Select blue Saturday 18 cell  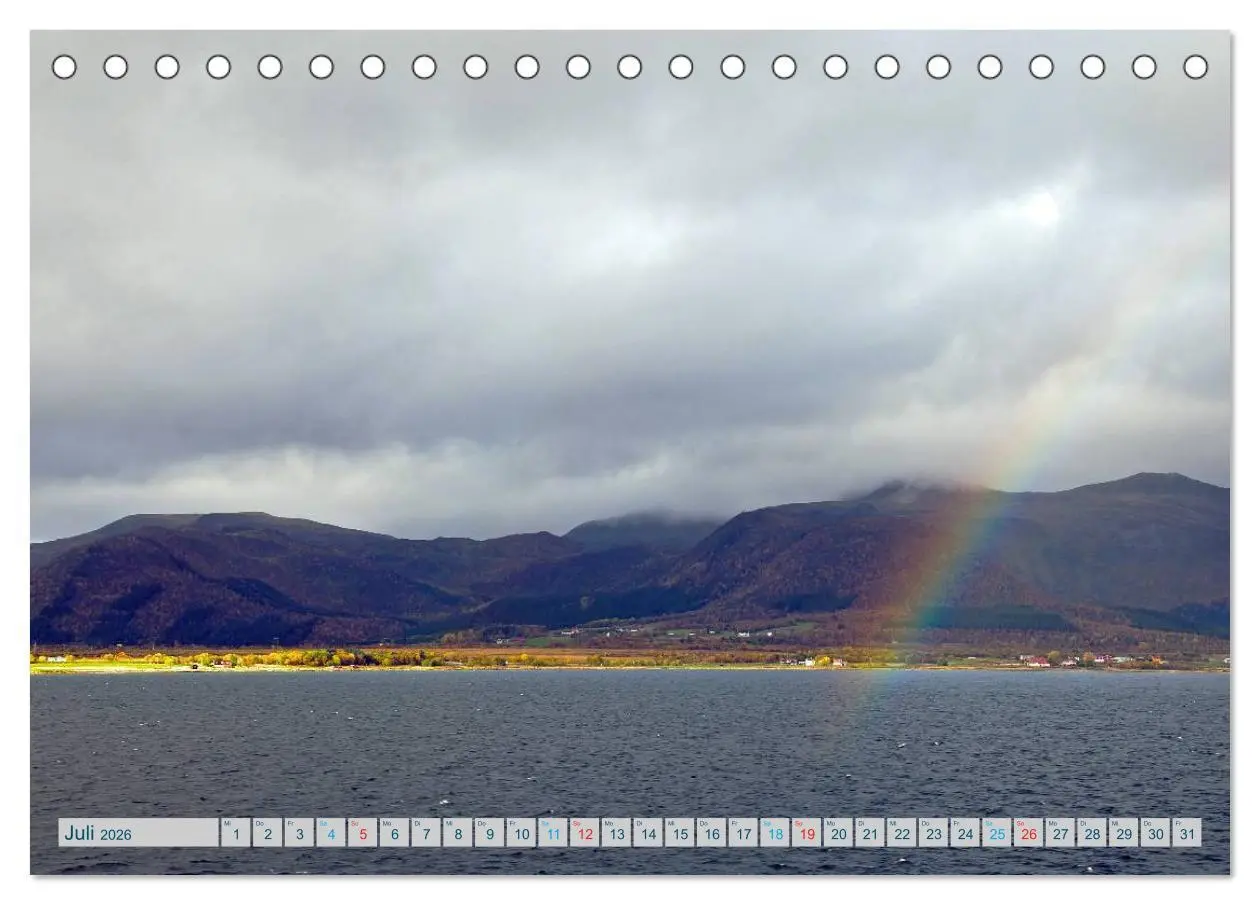coord(775,832)
